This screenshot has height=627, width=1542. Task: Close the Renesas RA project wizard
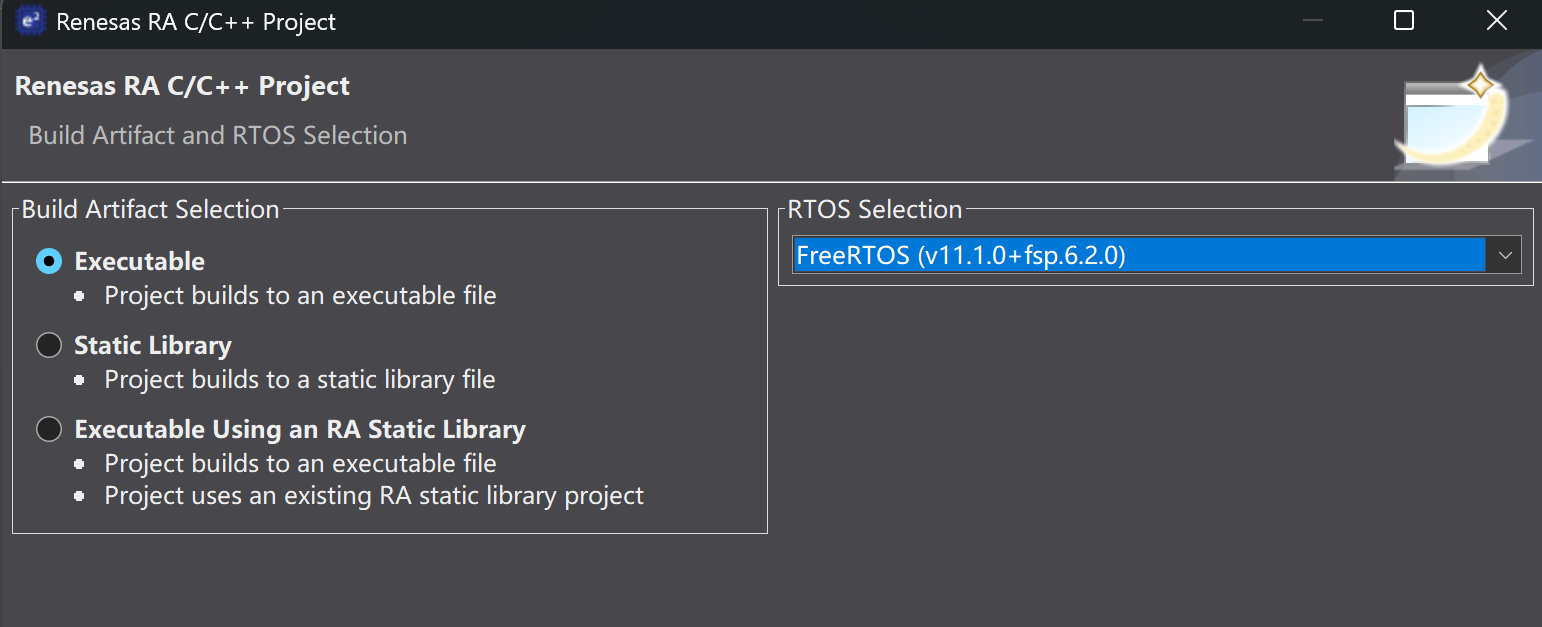pyautogui.click(x=1496, y=21)
